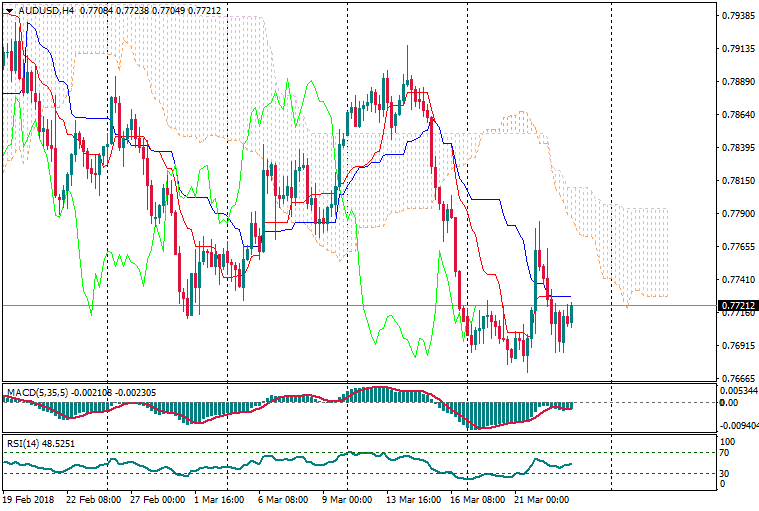
Task: Pick the 0.78640 price scale value
Action: pyautogui.click(x=737, y=115)
